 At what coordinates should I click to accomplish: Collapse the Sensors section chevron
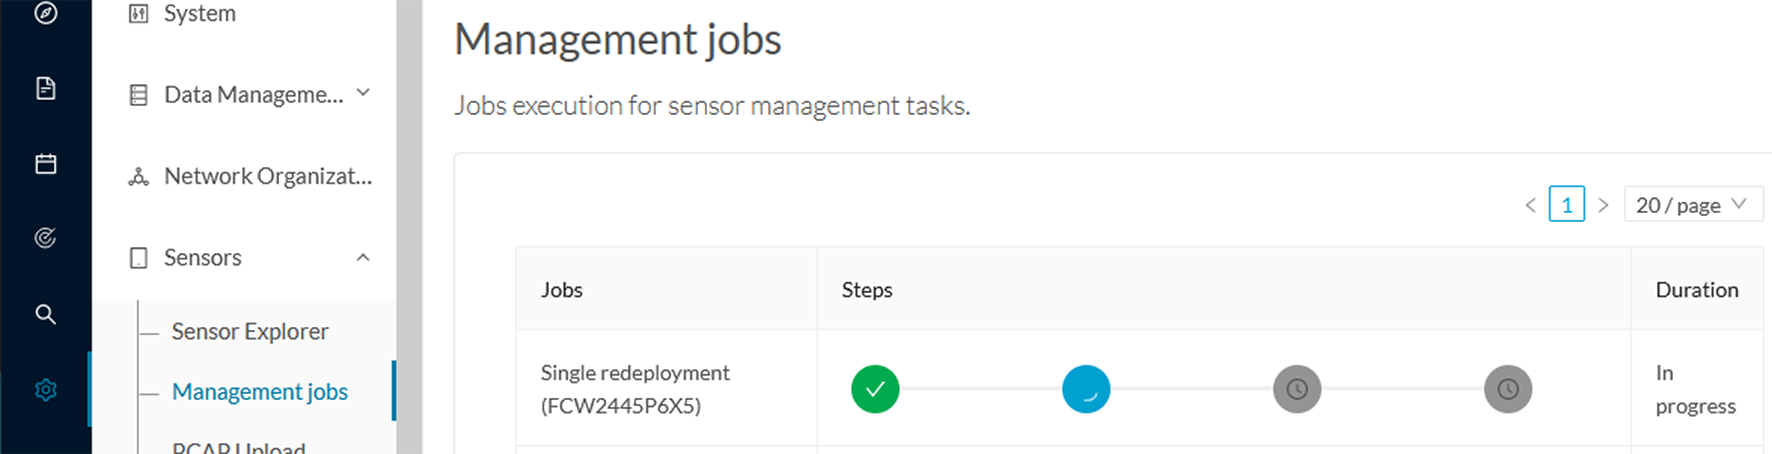tap(363, 258)
